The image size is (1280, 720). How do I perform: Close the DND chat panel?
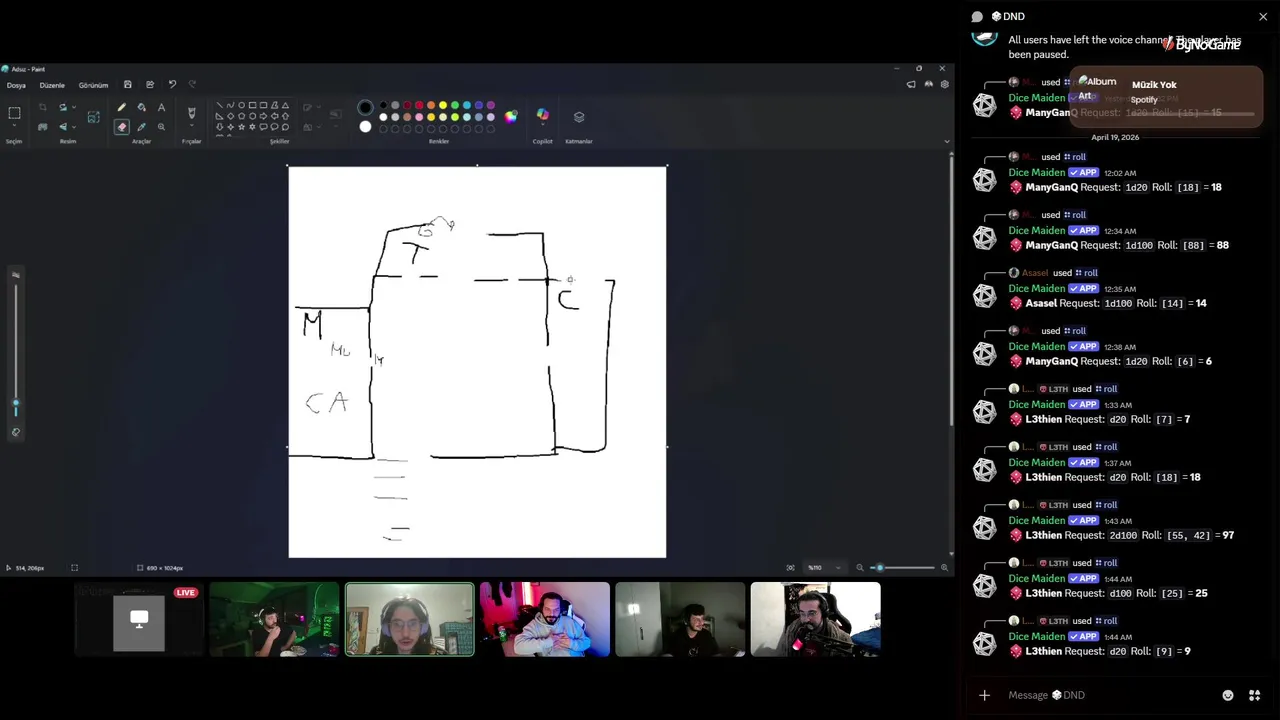[1262, 17]
